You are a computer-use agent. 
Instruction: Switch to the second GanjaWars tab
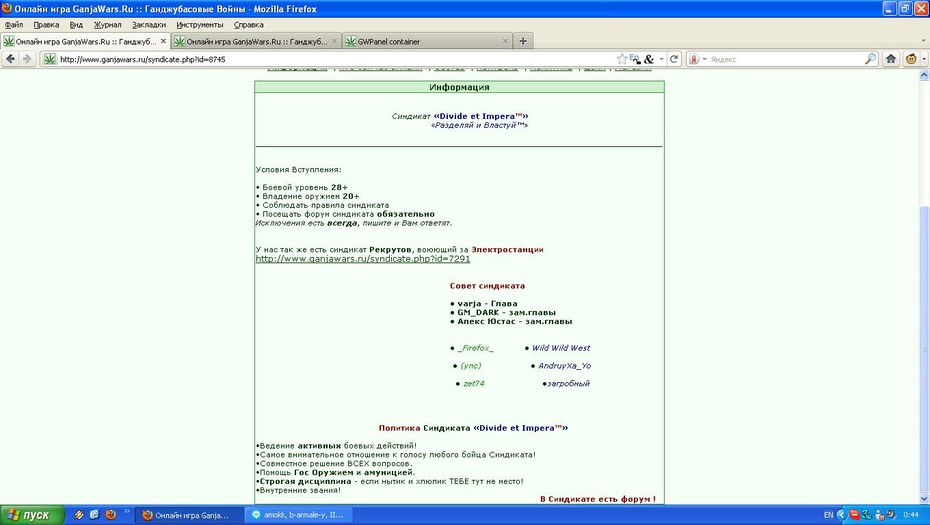[x=256, y=41]
